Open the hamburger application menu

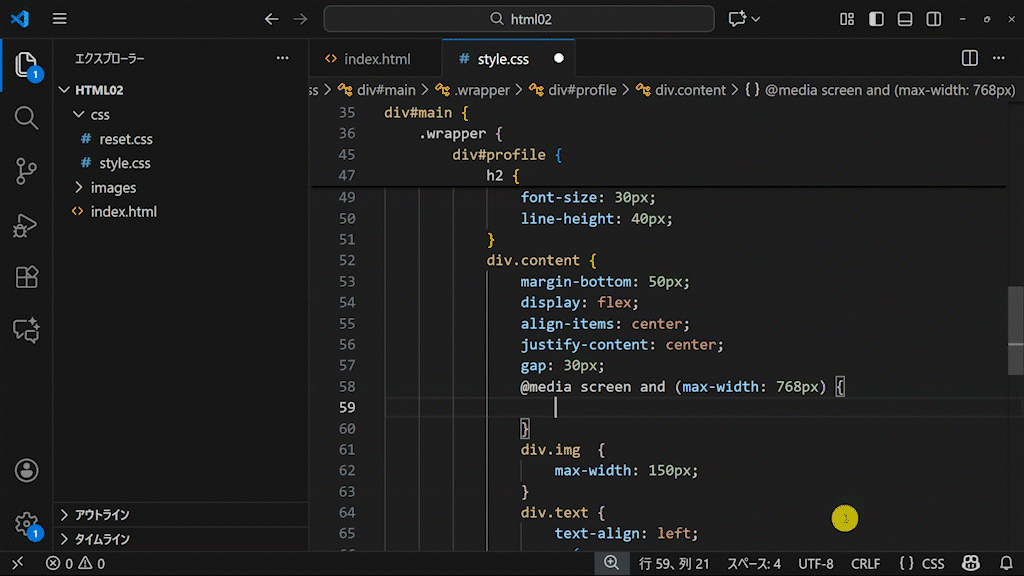60,19
